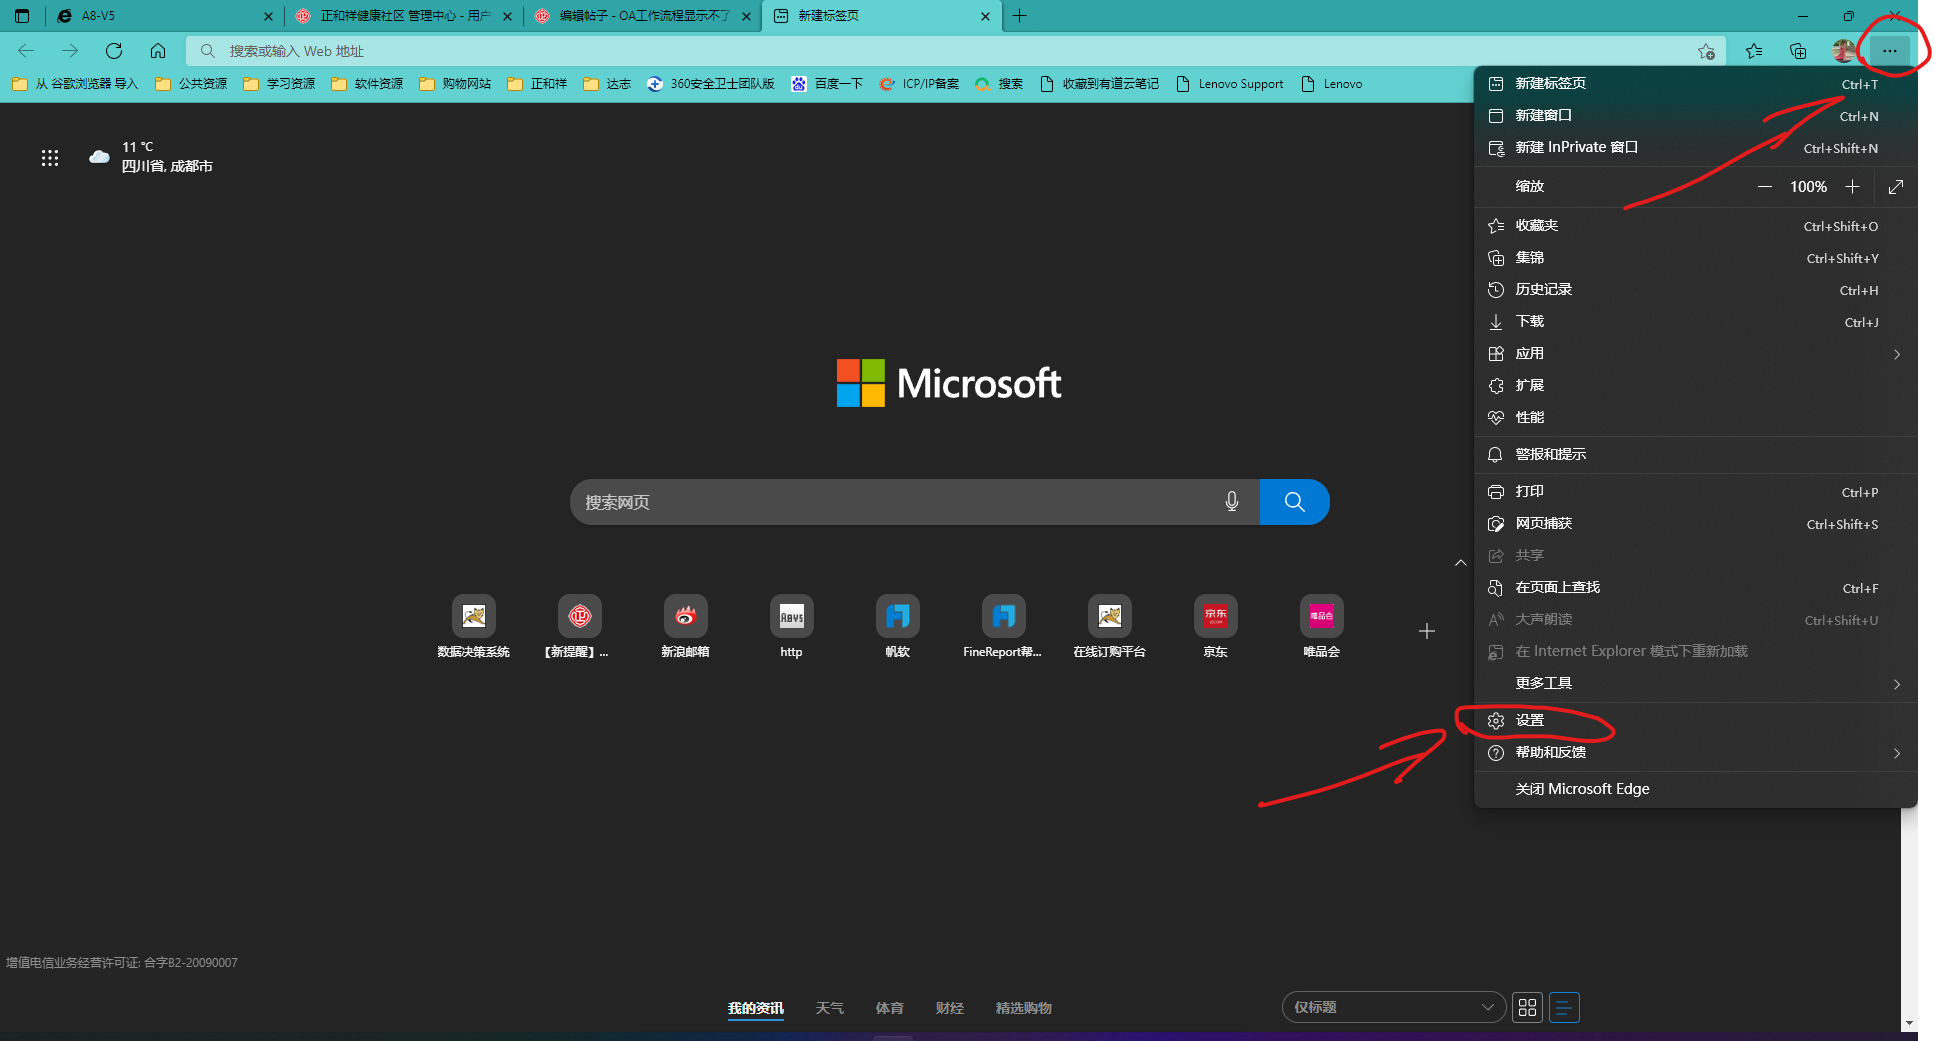Viewport: 1934px width, 1041px height.
Task: Enter full screen from zoom row
Action: click(x=1896, y=187)
